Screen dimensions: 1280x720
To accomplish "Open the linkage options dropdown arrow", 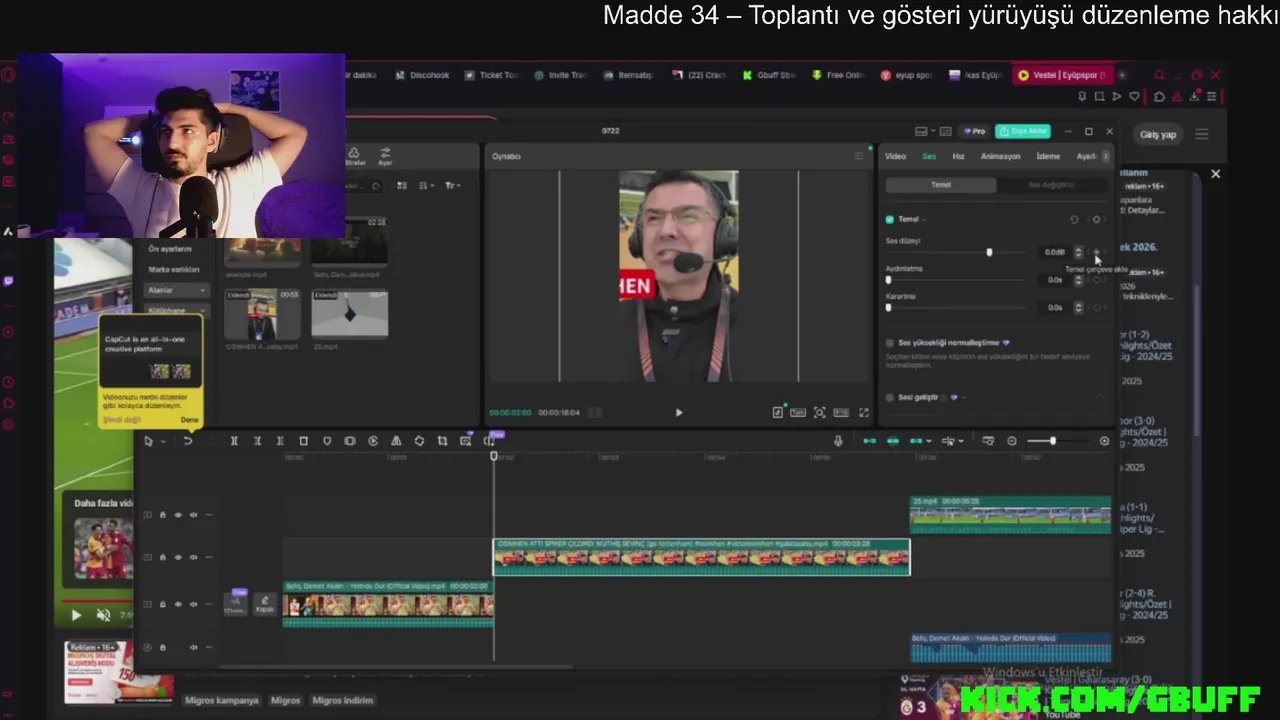I will [929, 441].
